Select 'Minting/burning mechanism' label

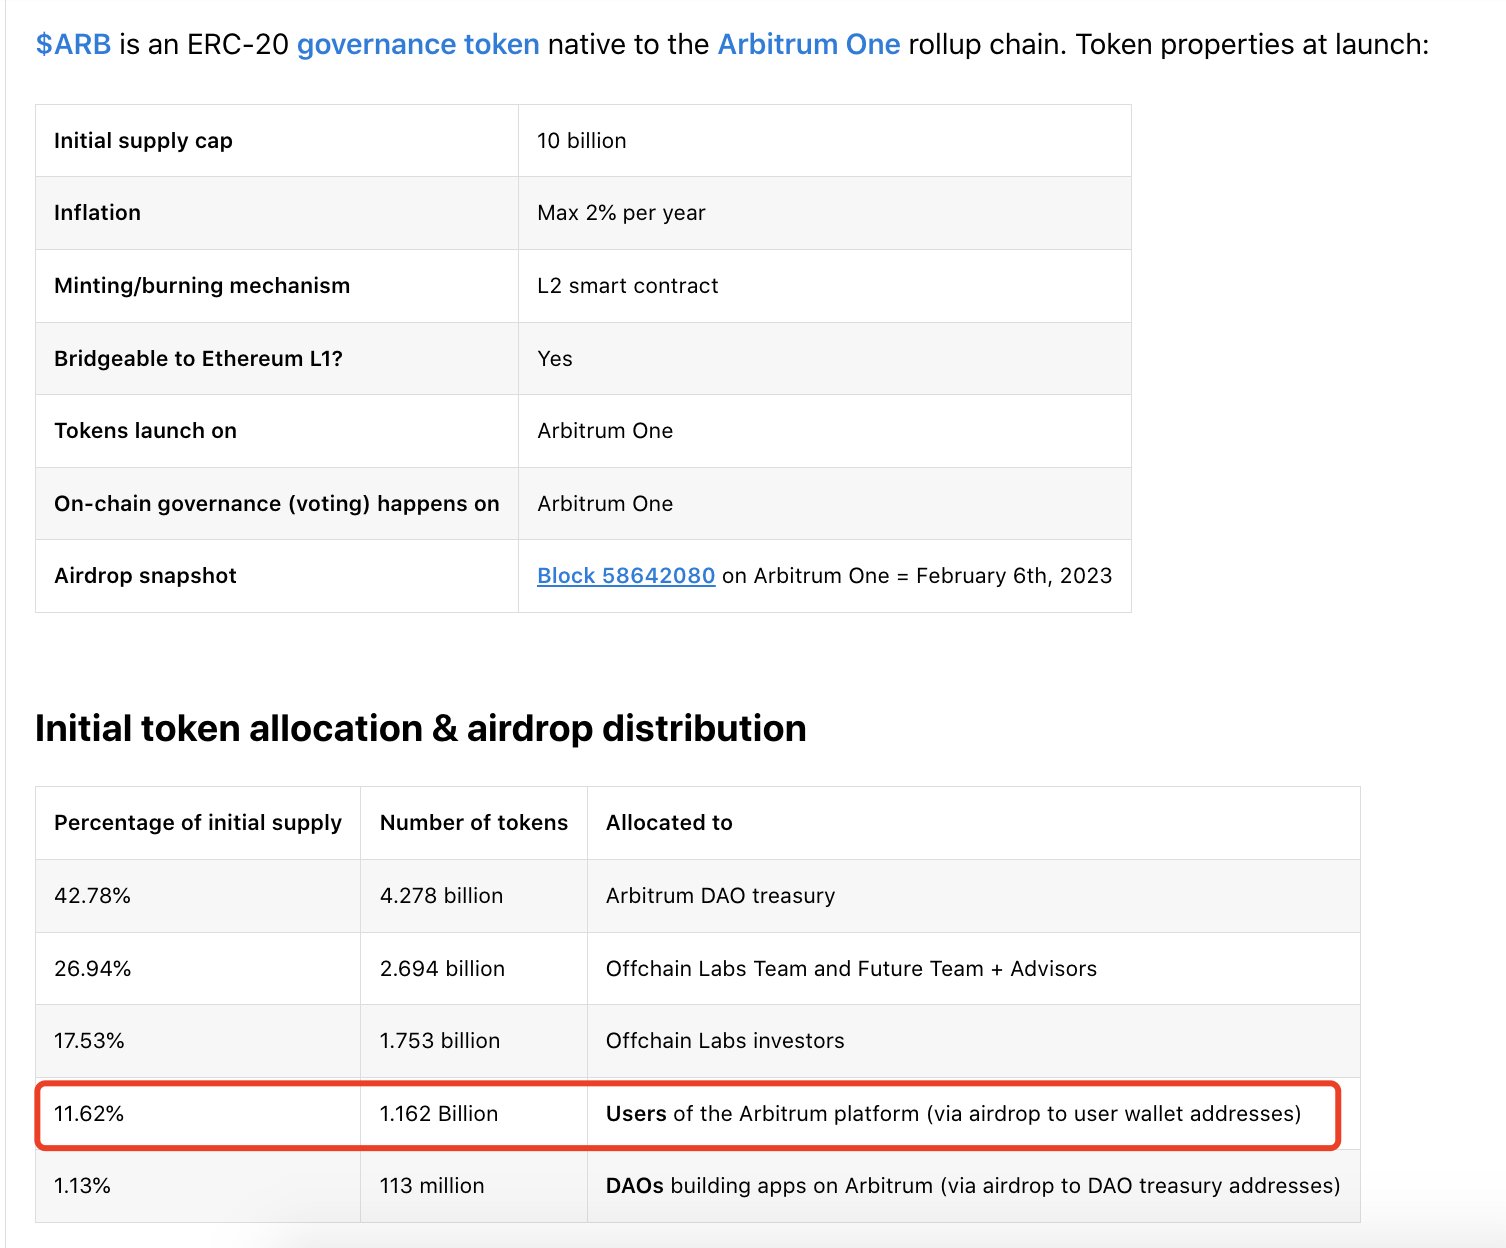click(202, 286)
